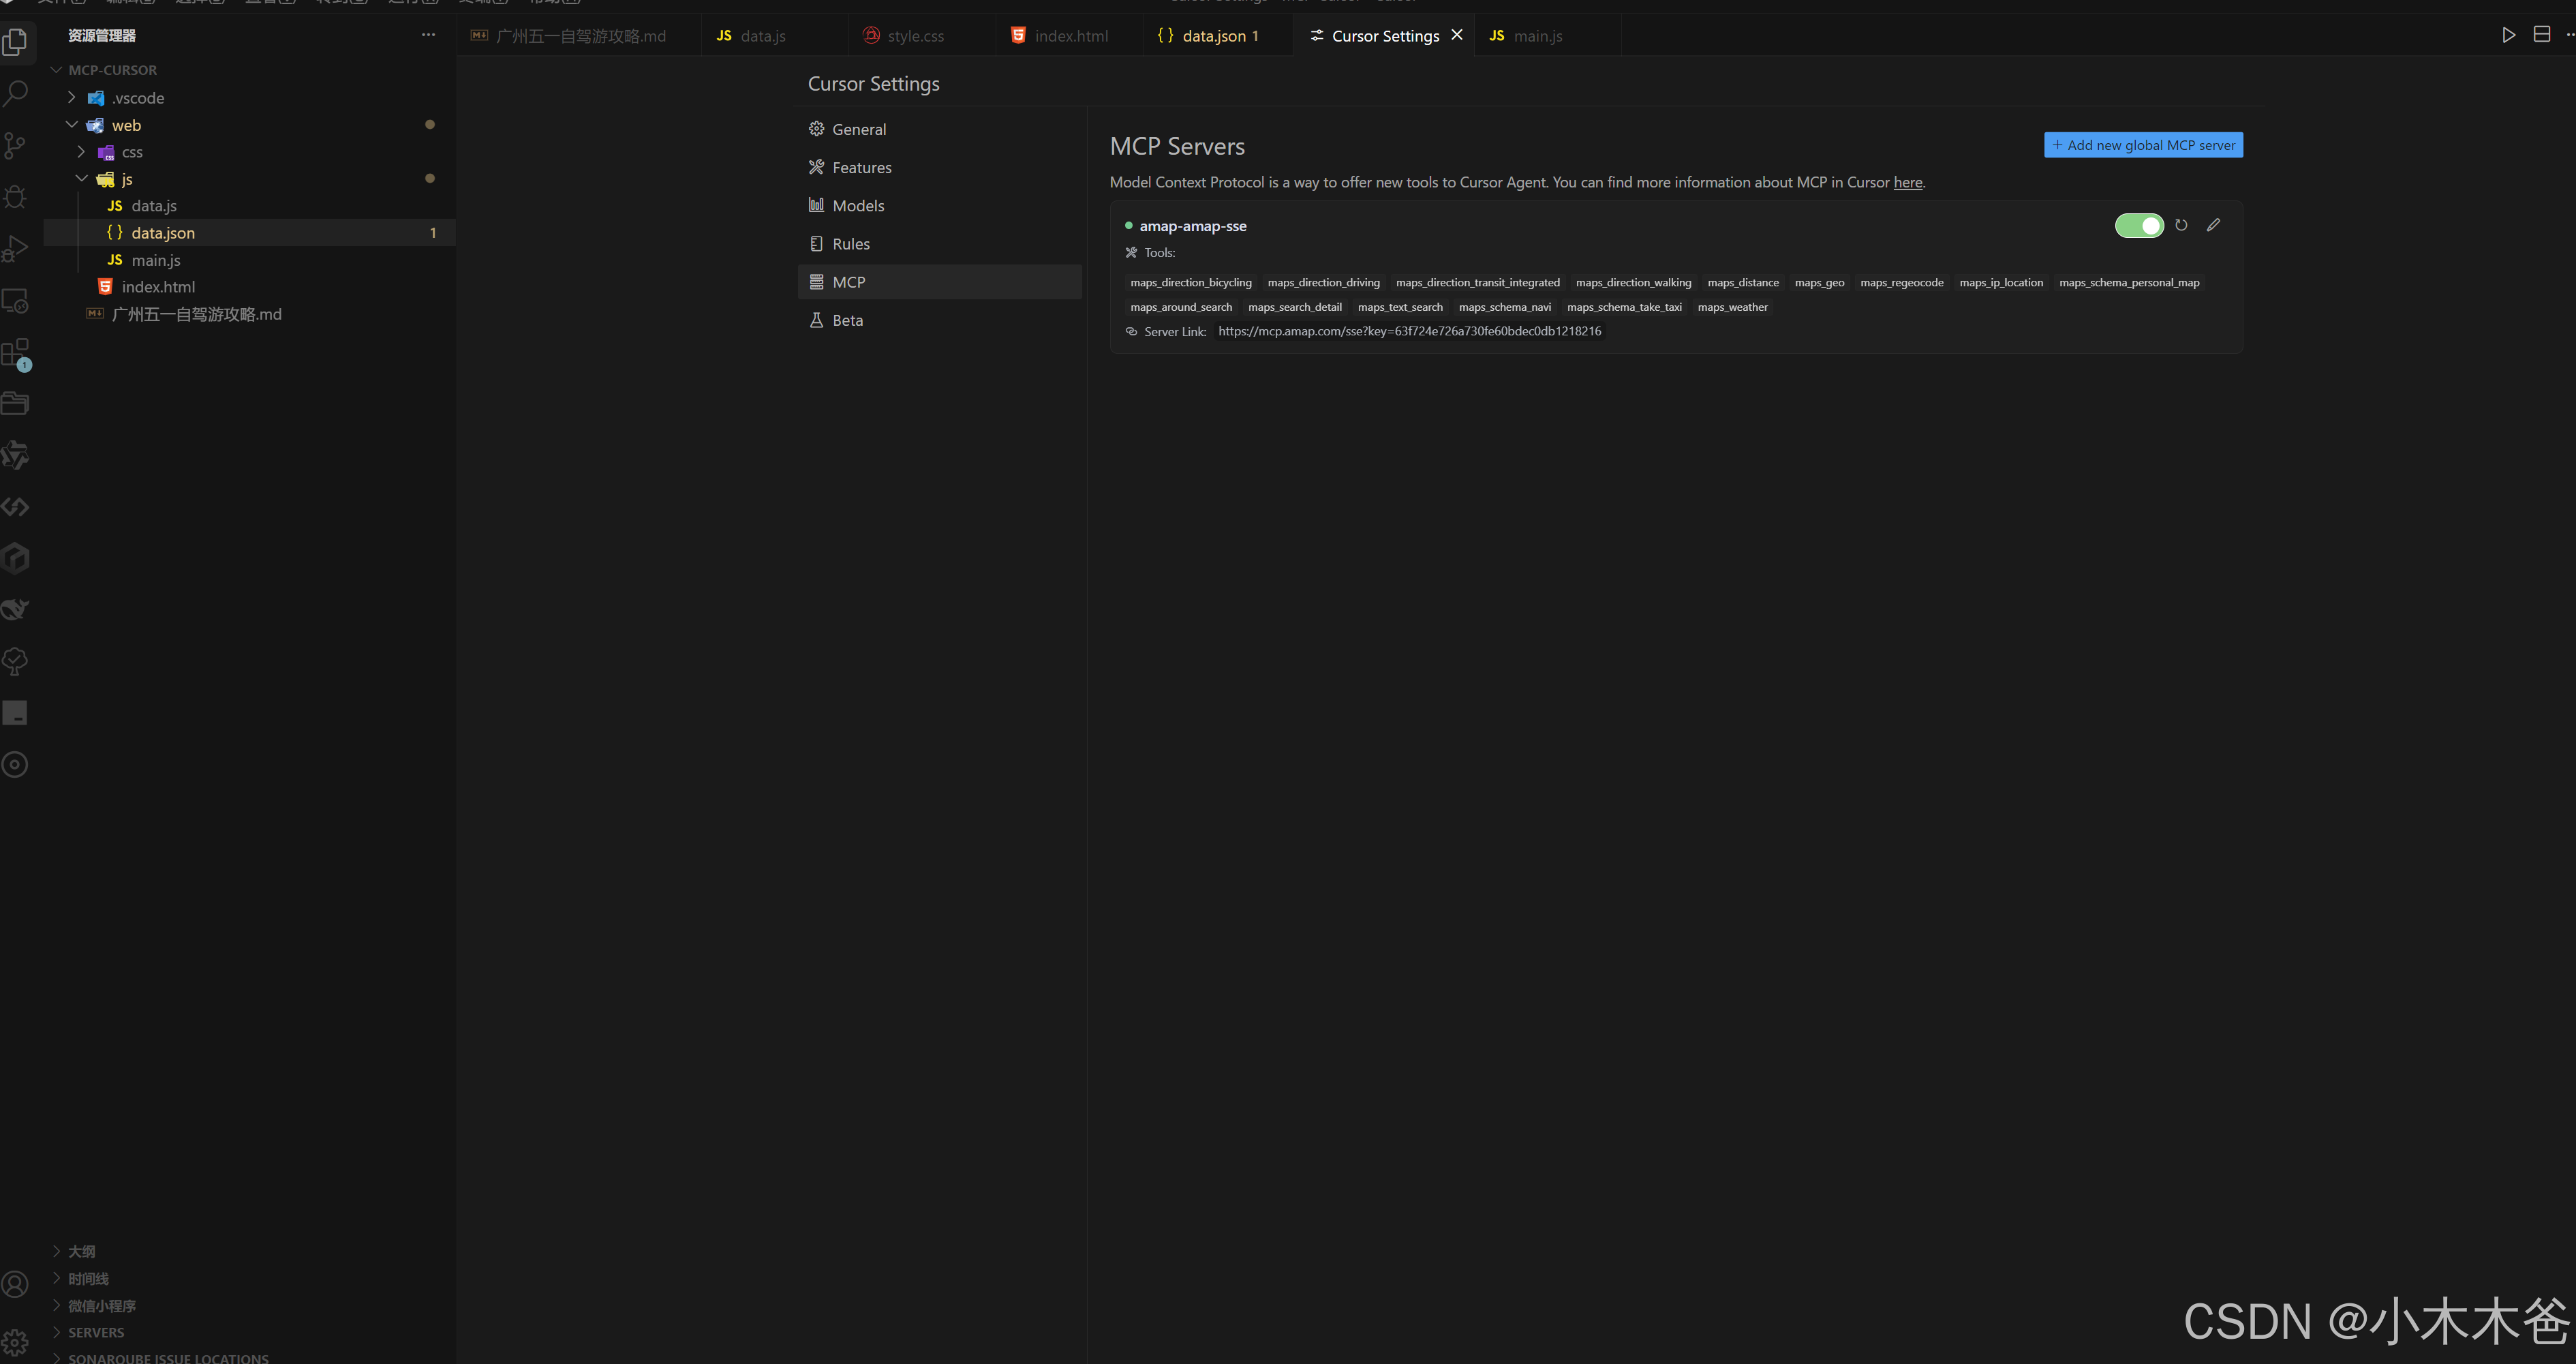Click the split editor layout icon
Image resolution: width=2576 pixels, height=1364 pixels.
coord(2541,35)
